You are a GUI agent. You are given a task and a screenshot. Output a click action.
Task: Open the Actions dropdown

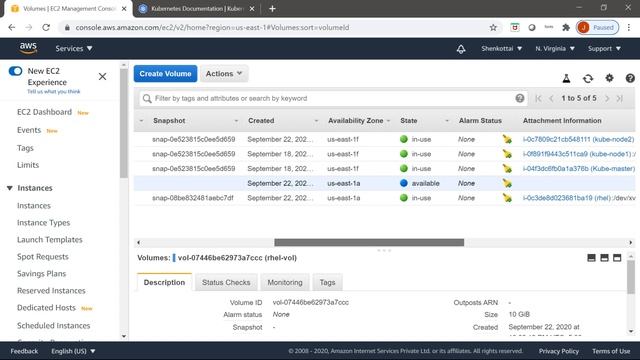pos(224,74)
